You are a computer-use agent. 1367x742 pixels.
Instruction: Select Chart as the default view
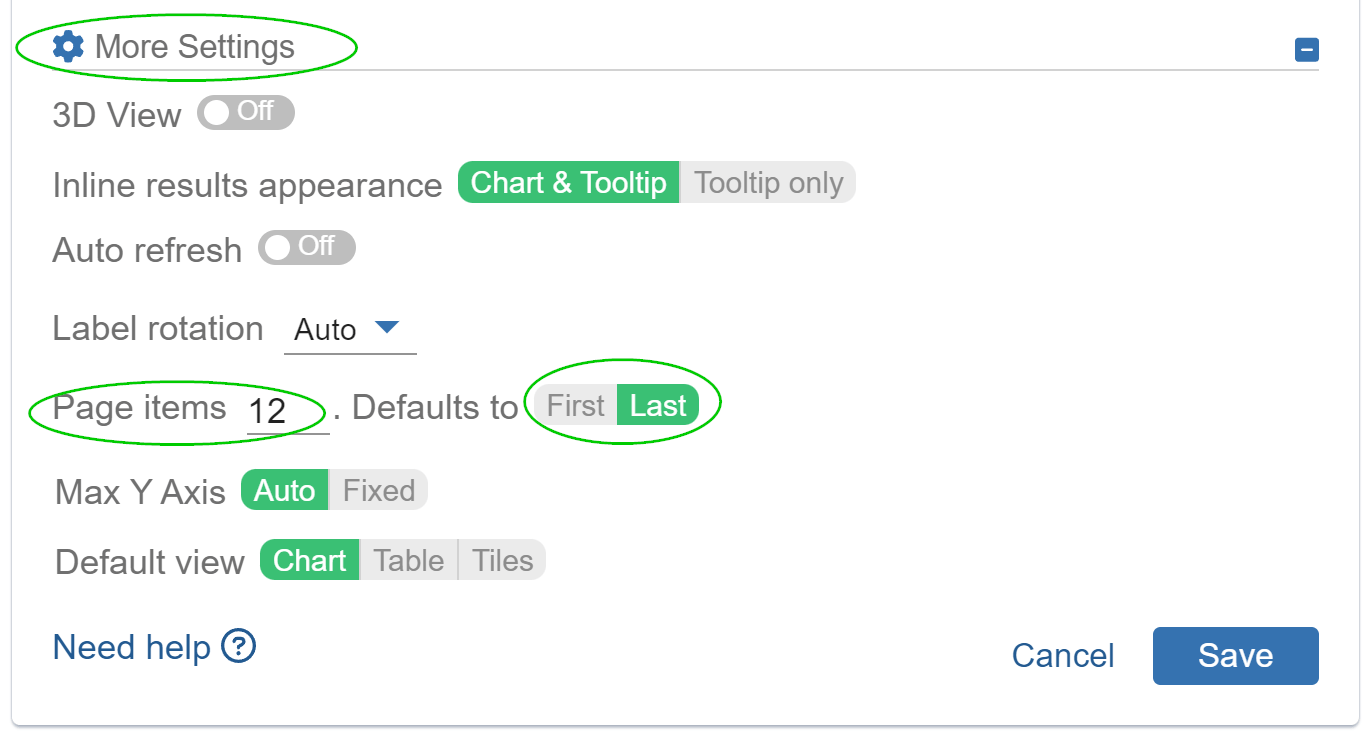click(309, 561)
